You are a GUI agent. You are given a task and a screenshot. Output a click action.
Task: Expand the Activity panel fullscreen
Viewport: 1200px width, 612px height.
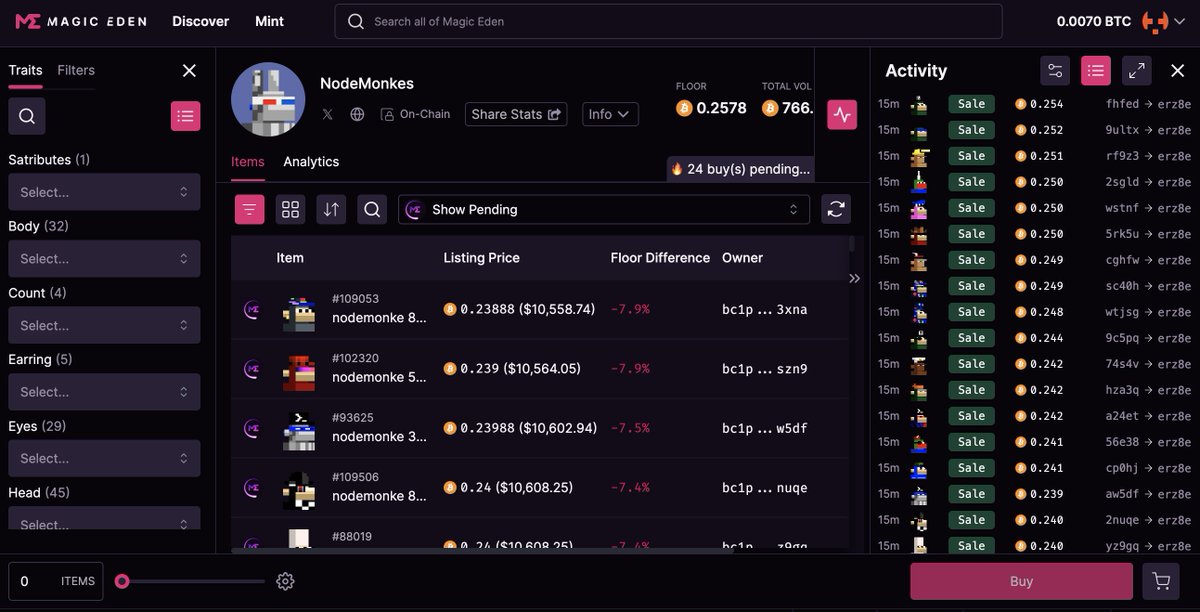(x=1136, y=70)
